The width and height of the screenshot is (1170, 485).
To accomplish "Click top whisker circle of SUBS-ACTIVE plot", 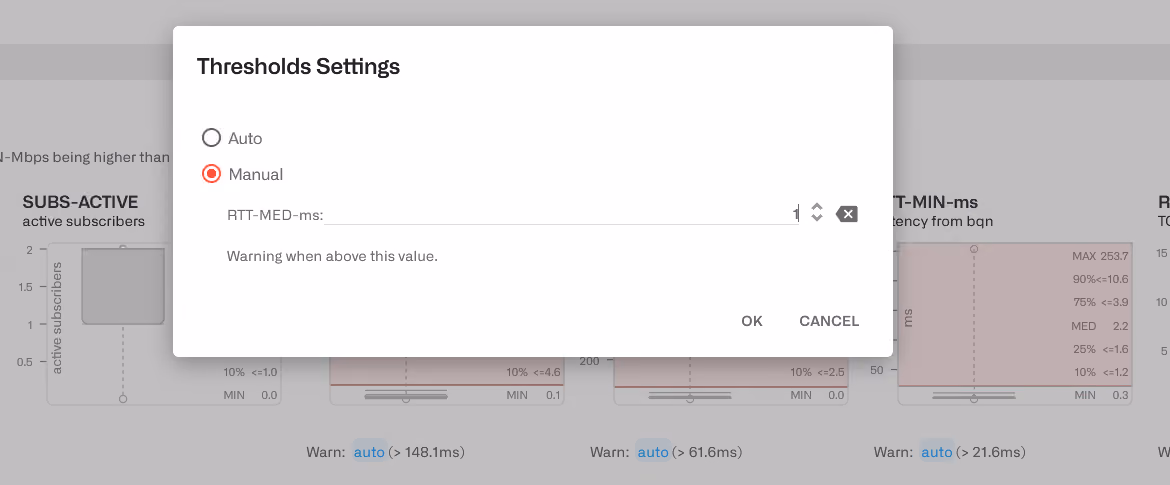I will (123, 248).
